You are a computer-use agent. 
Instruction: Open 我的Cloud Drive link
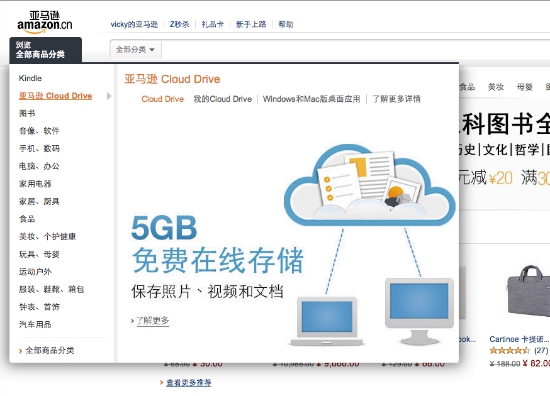click(x=223, y=99)
